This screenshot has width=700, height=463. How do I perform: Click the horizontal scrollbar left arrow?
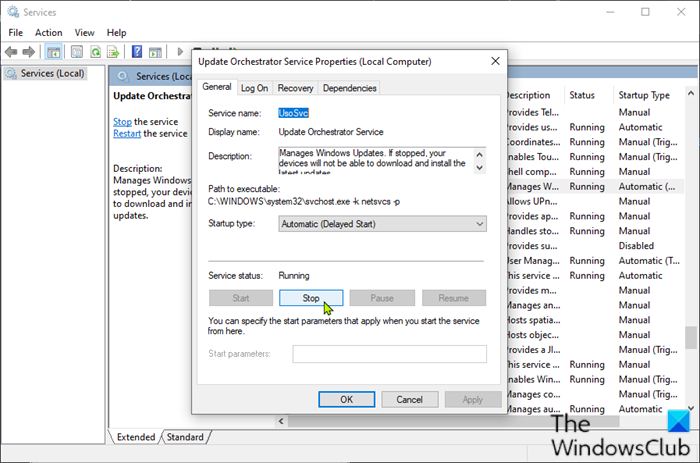[x=281, y=421]
